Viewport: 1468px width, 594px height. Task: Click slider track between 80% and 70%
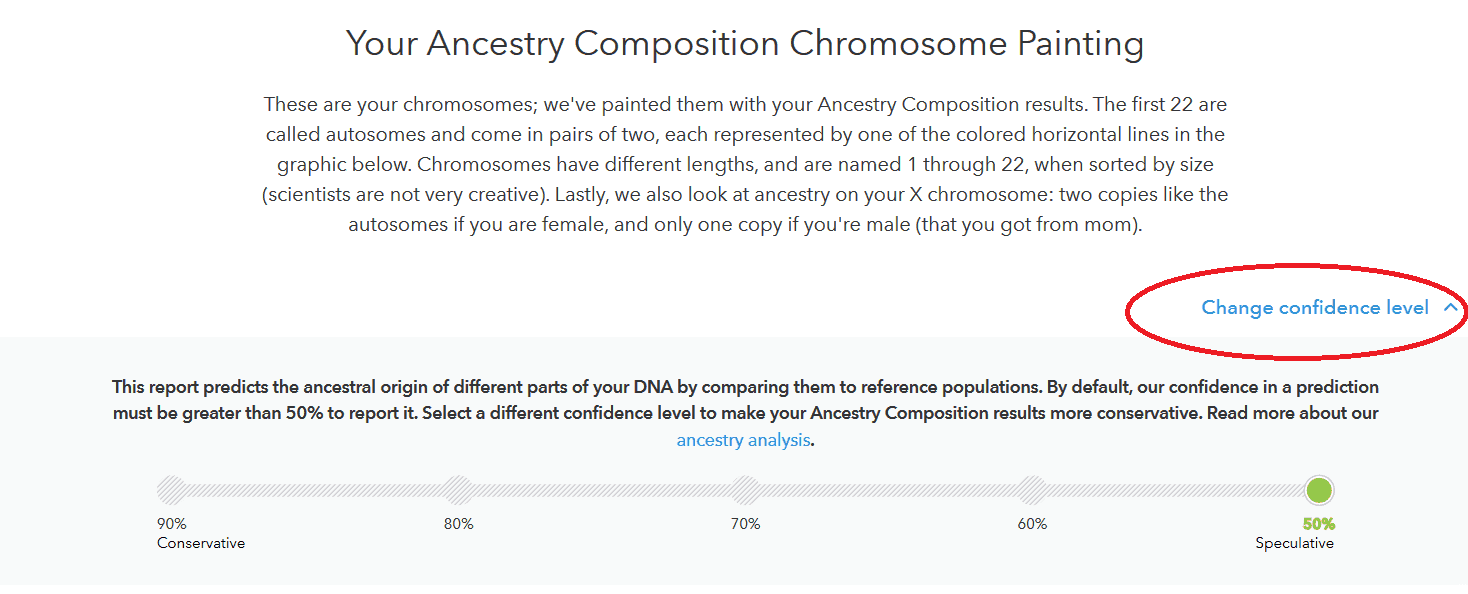click(602, 490)
